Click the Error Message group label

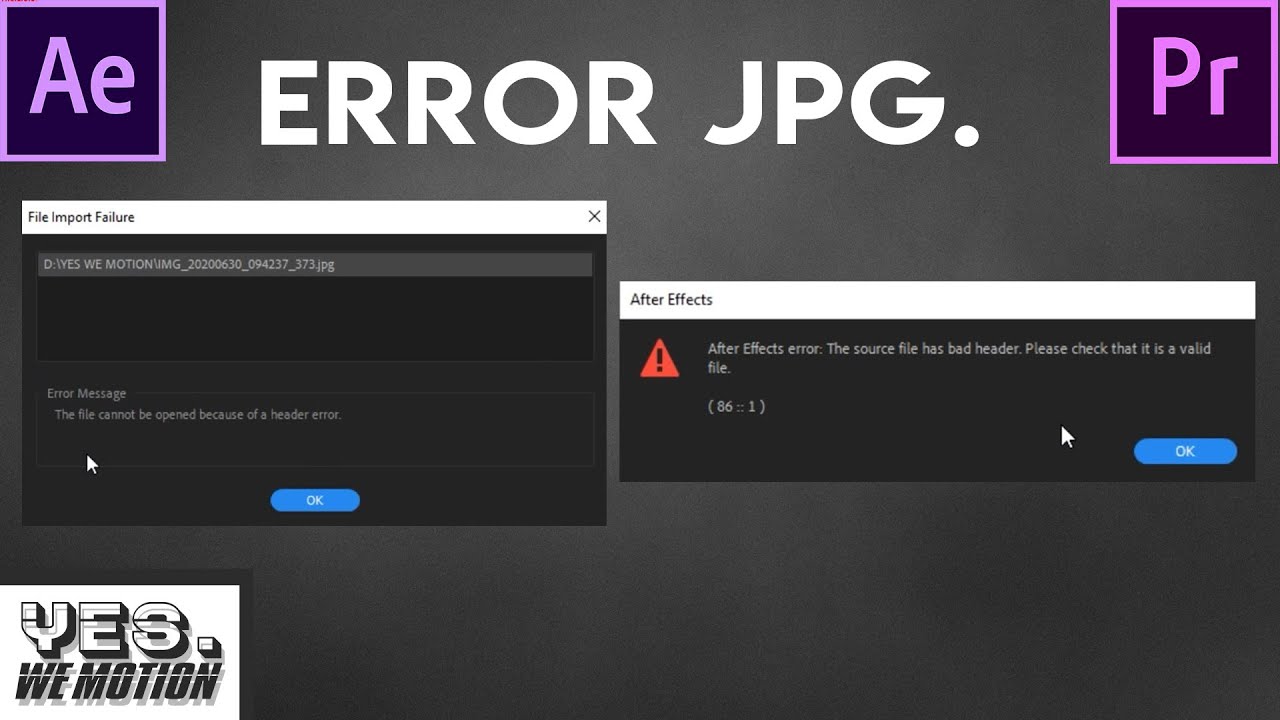[87, 393]
